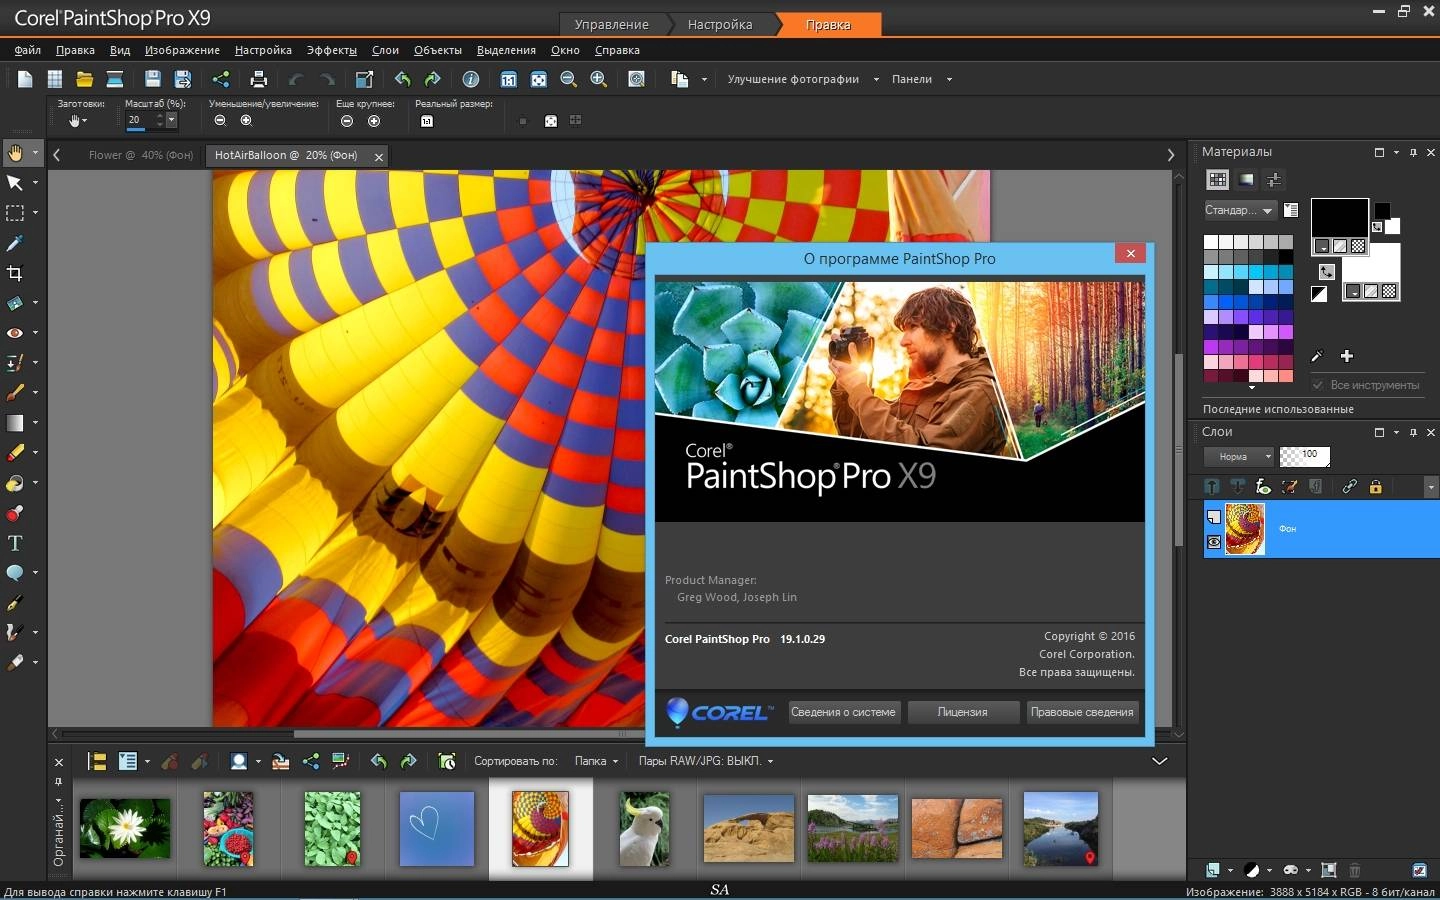The height and width of the screenshot is (900, 1440).
Task: Toggle the Organizer navigation panel icon
Action: point(97,761)
